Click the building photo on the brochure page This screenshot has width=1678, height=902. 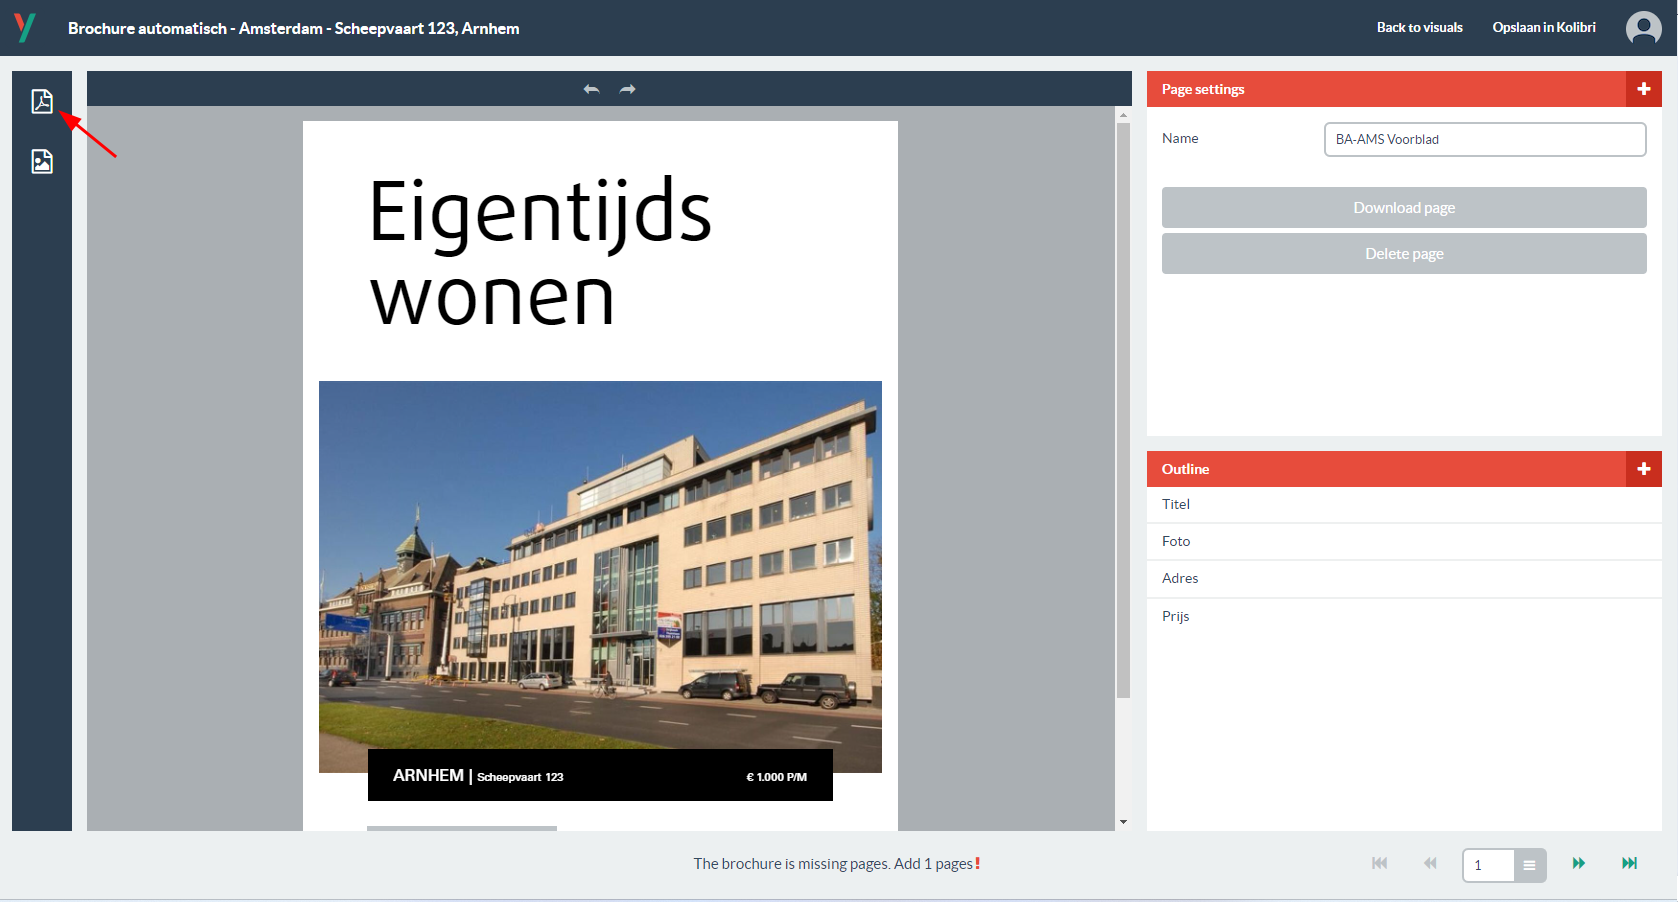click(x=600, y=576)
